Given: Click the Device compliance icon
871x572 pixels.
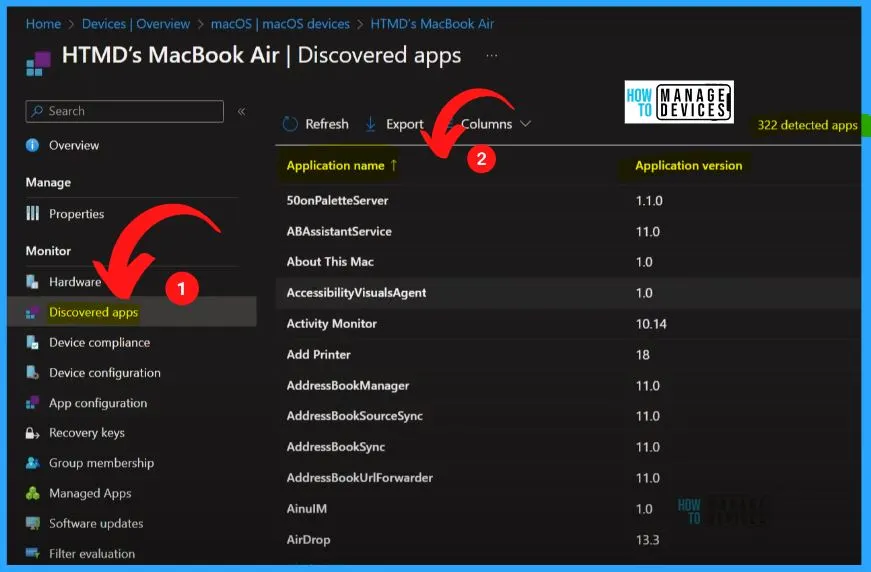Looking at the screenshot, I should [33, 343].
